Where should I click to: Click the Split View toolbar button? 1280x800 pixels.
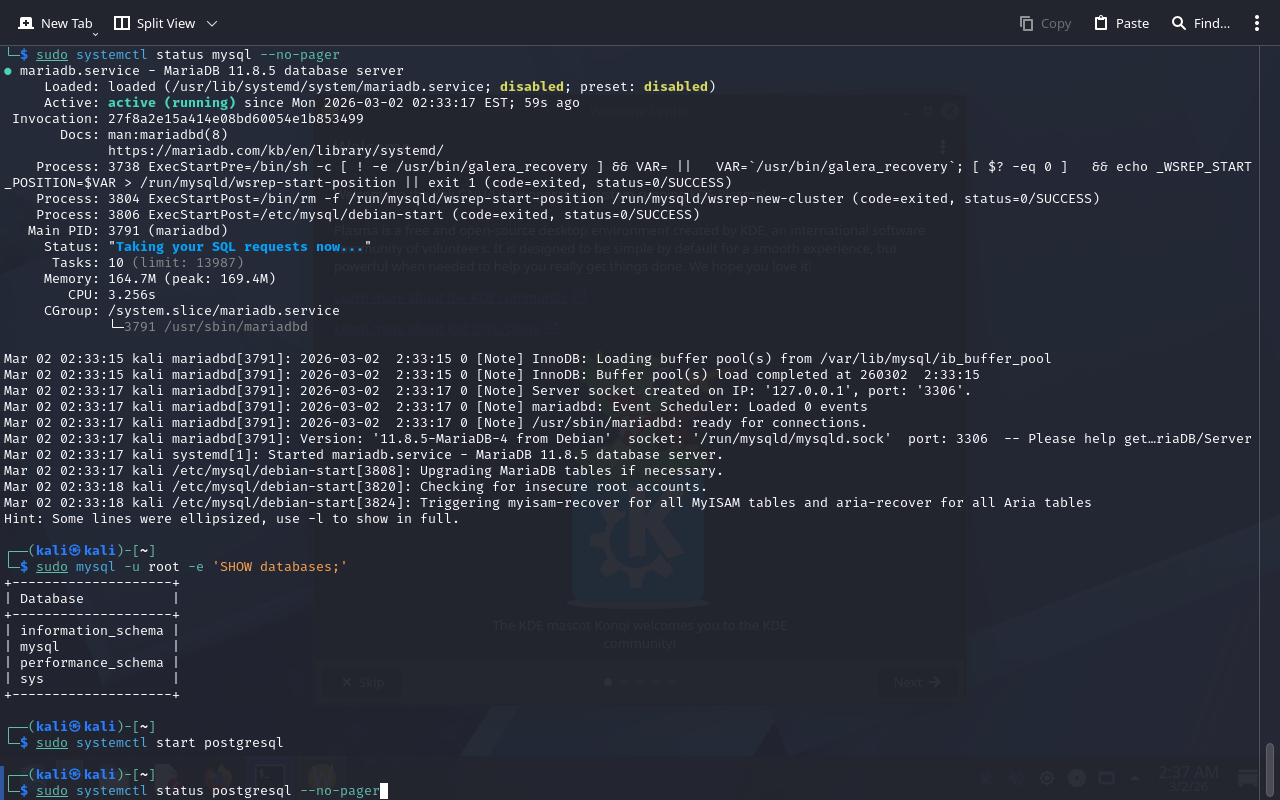click(x=154, y=23)
